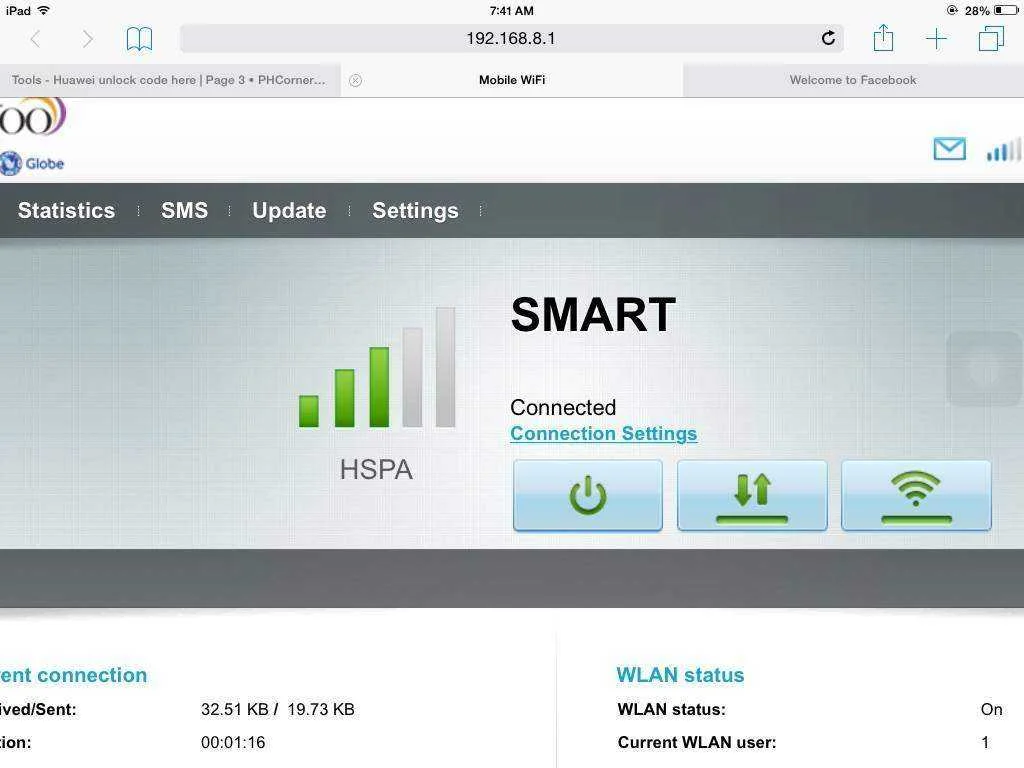1024x768 pixels.
Task: Open the Statistics menu
Action: (x=67, y=210)
